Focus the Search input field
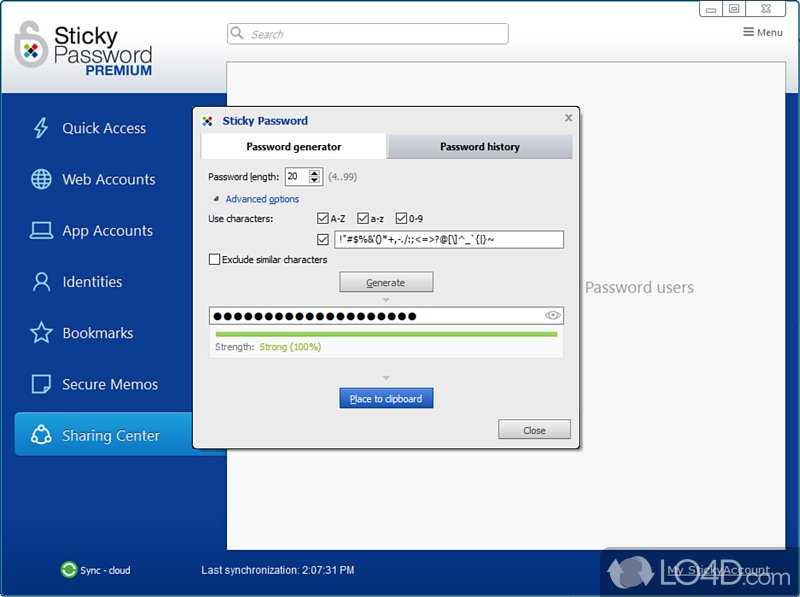The width and height of the screenshot is (800, 597). (367, 34)
